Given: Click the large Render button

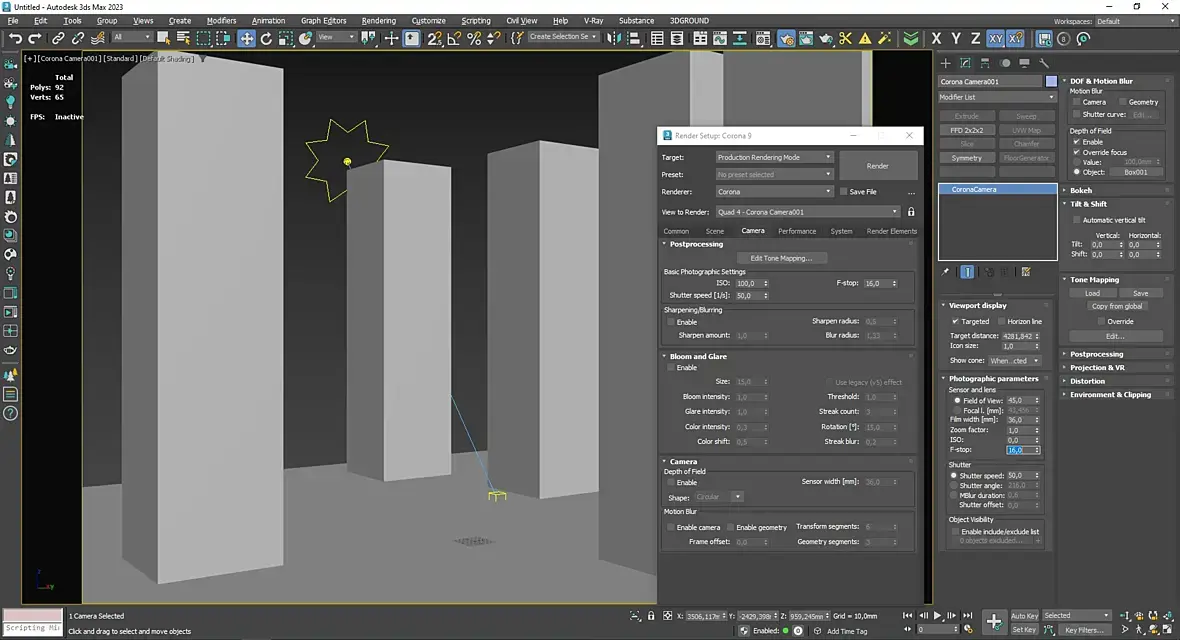Looking at the screenshot, I should [877, 166].
